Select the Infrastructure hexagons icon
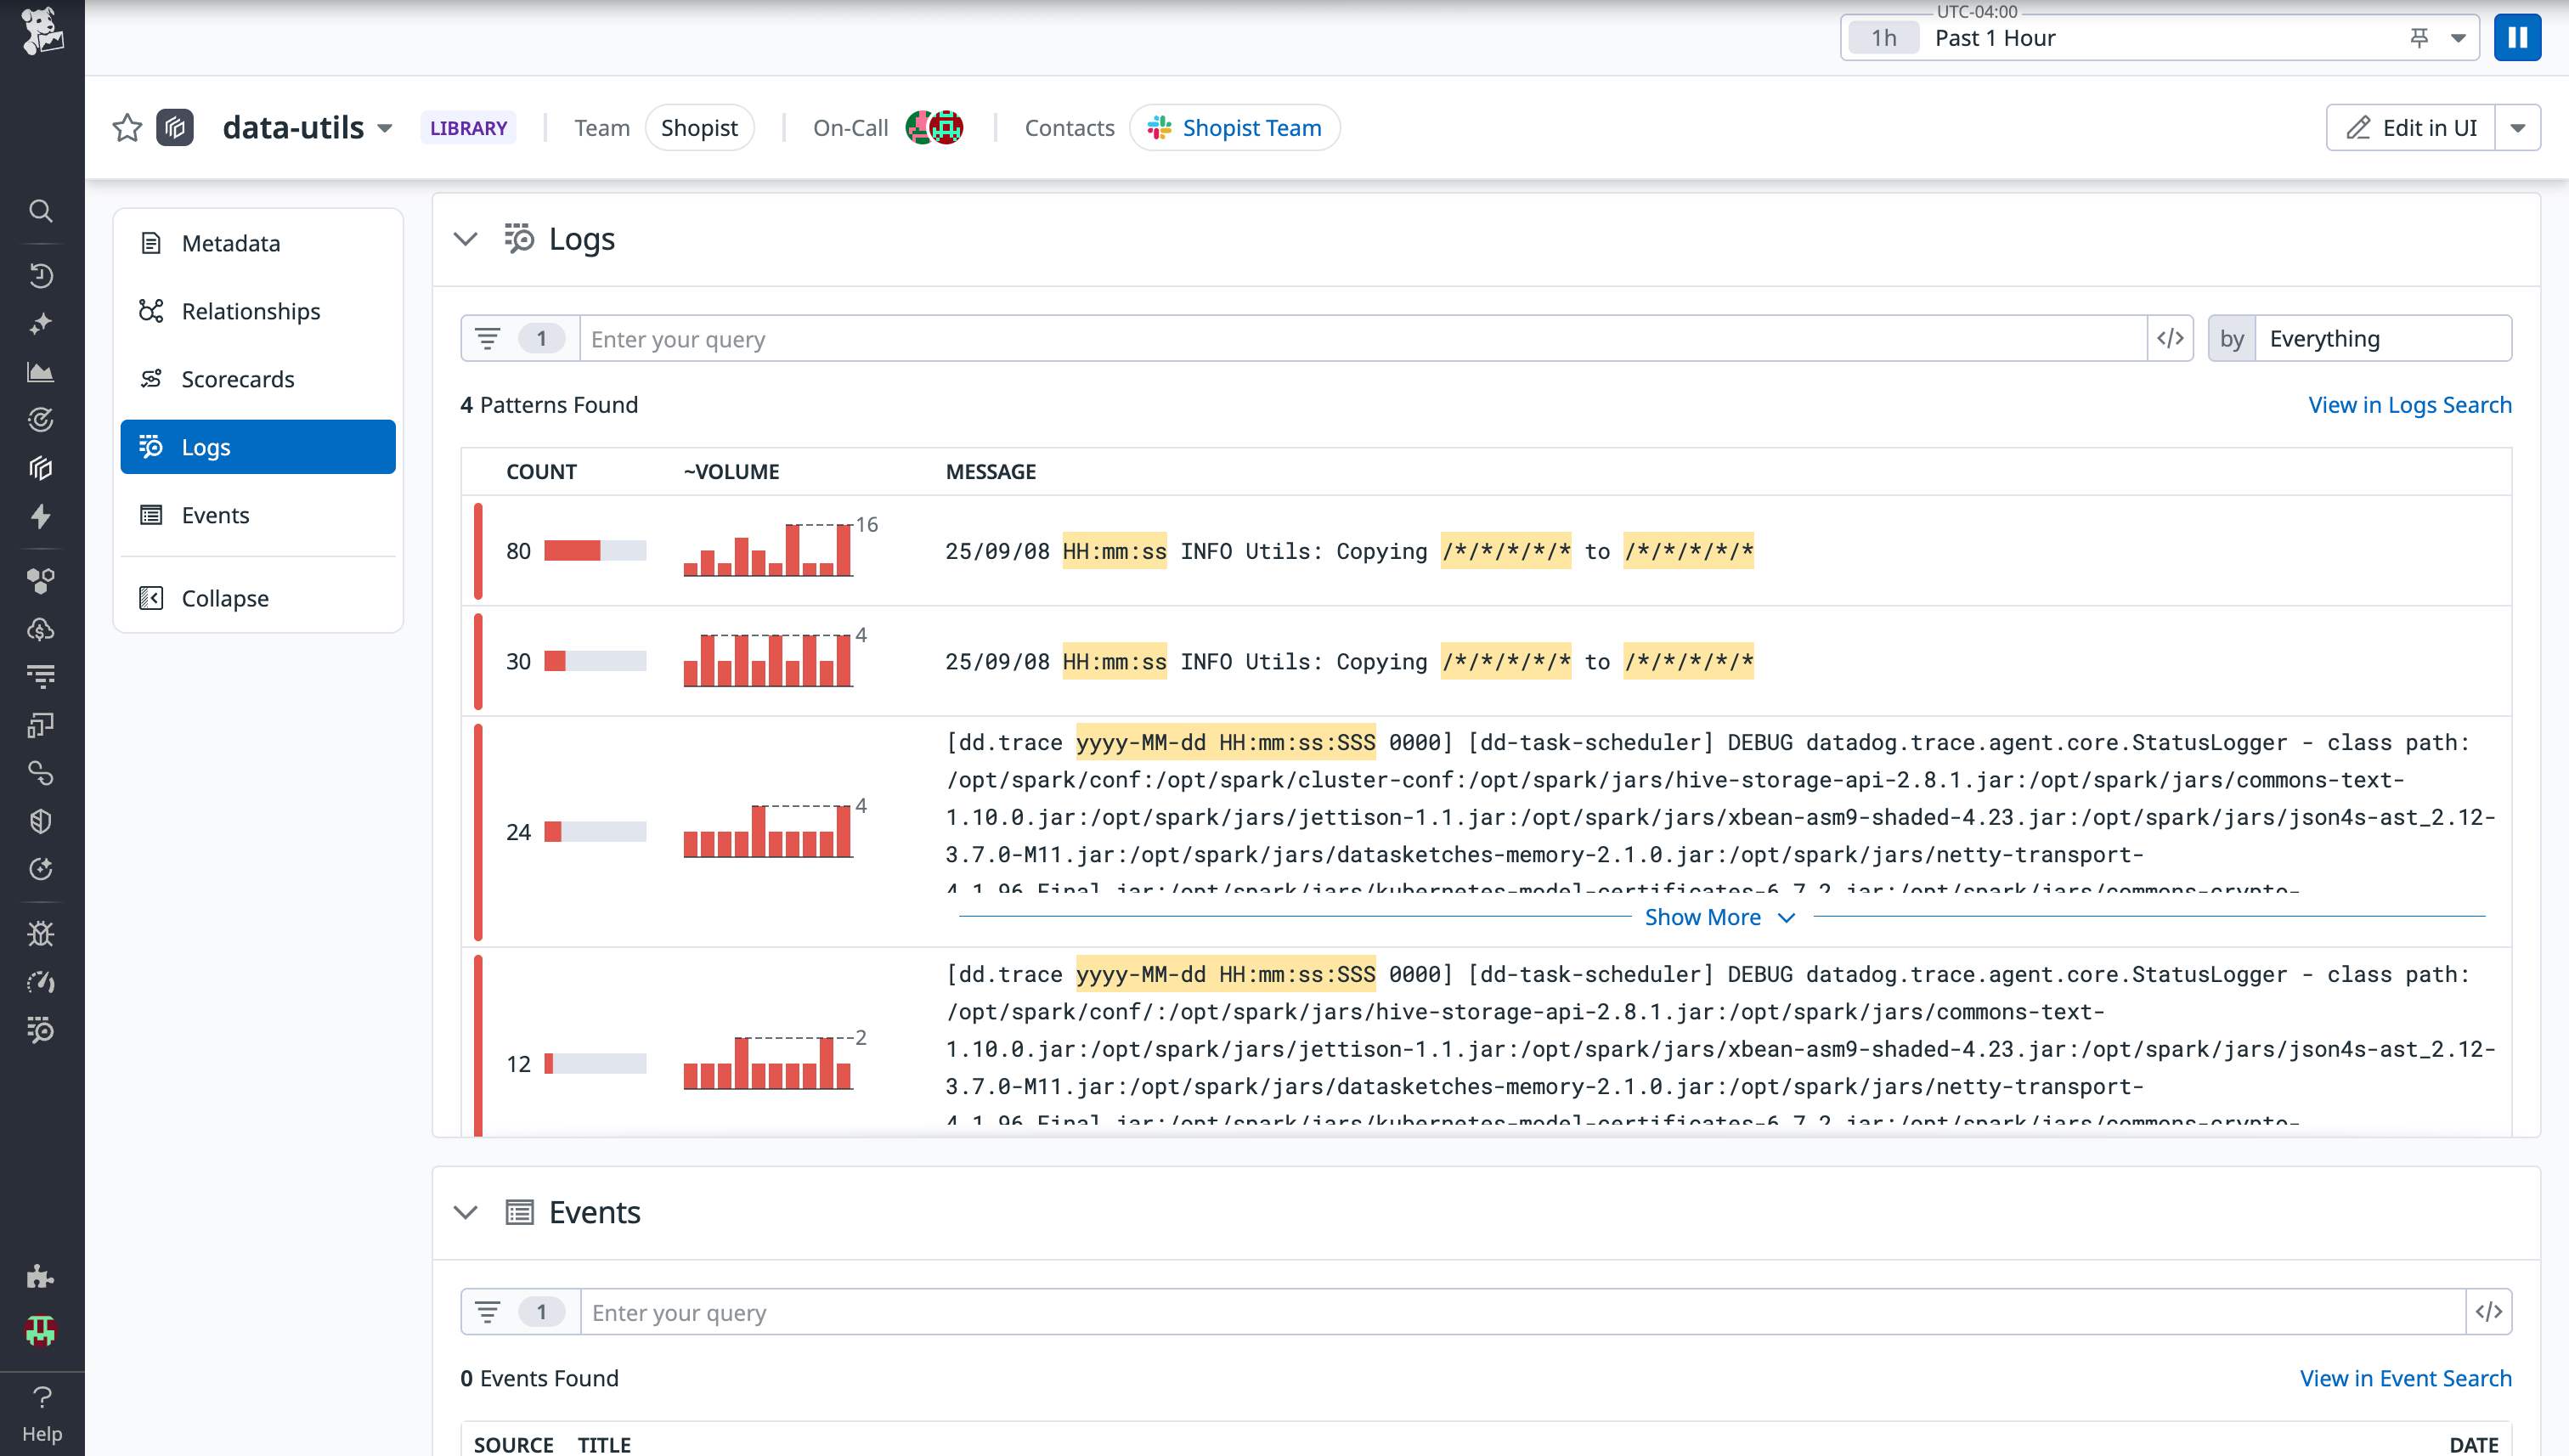Viewport: 2569px width, 1456px height. [x=40, y=579]
